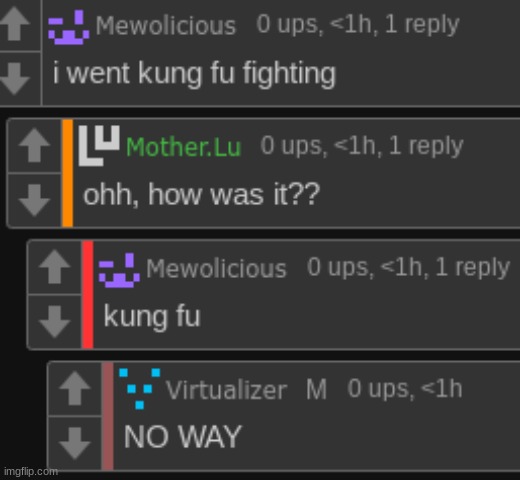
Task: Click Virtualizer's blue pixel avatar icon
Action: pos(140,389)
